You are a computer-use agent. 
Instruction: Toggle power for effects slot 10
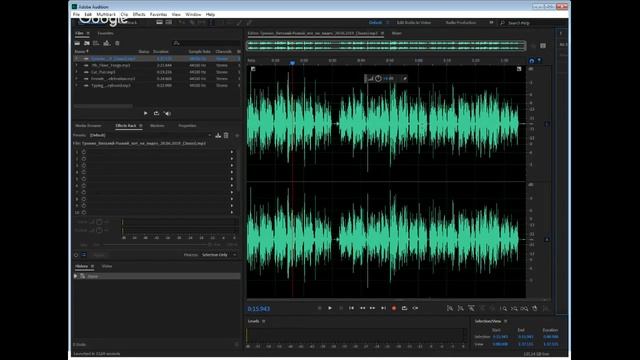pos(84,212)
